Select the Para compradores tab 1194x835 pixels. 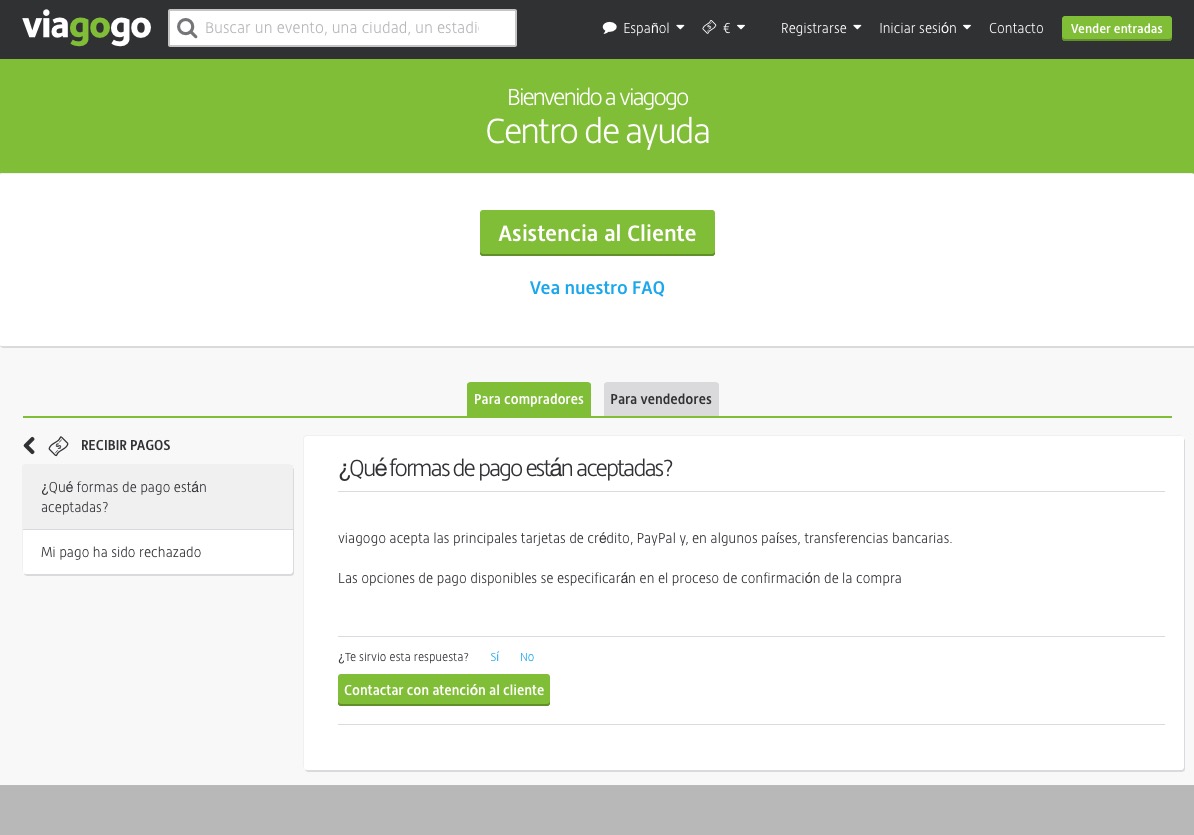click(x=528, y=399)
